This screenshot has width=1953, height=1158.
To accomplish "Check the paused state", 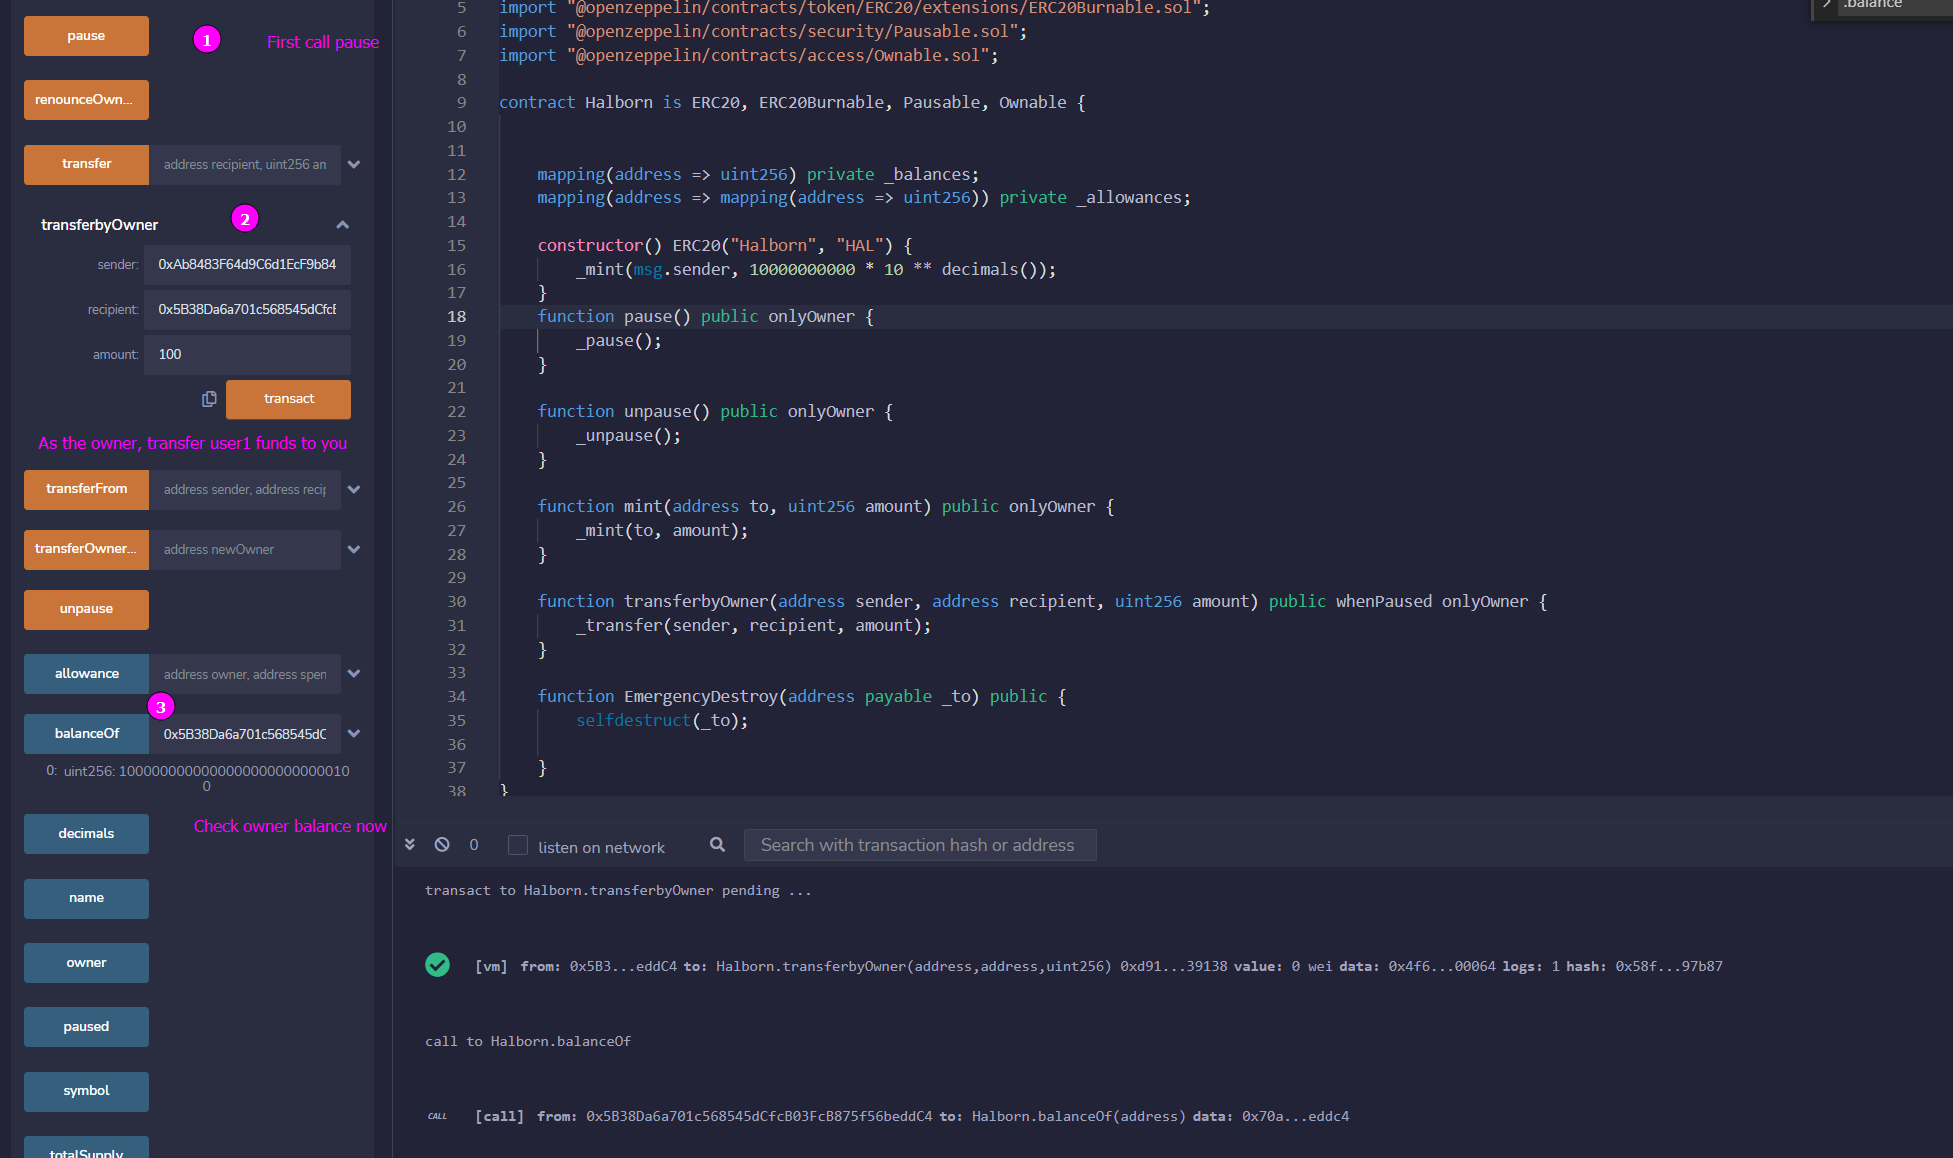I will pos(86,1026).
